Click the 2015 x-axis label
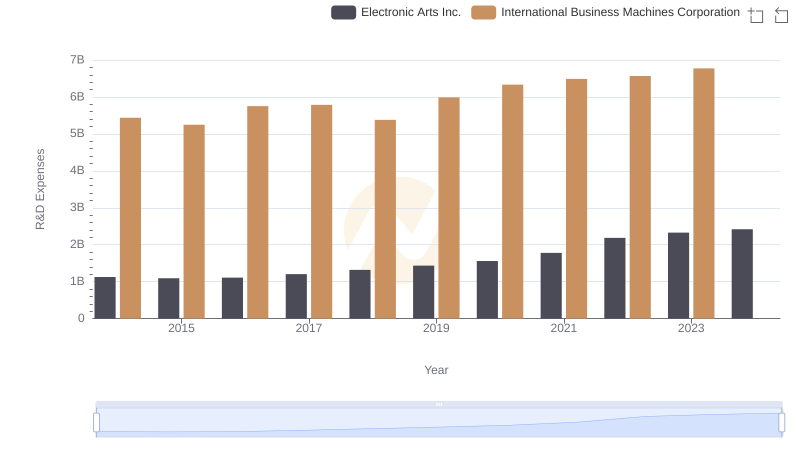This screenshot has height=461, width=800. tap(181, 328)
